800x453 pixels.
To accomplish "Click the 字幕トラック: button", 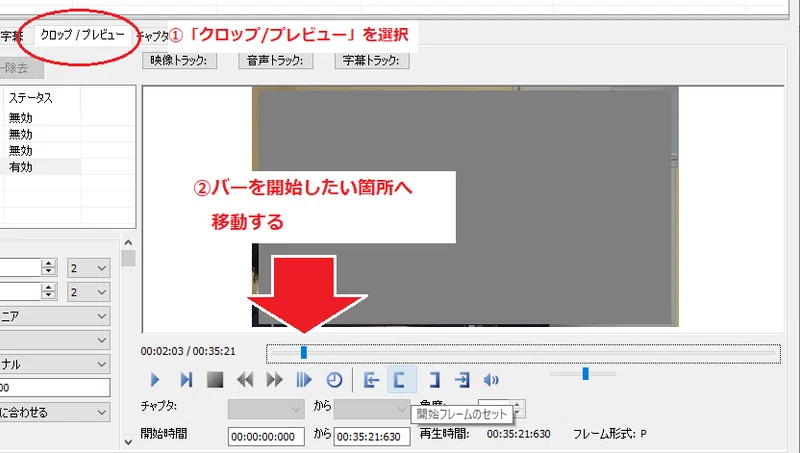I will point(371,60).
